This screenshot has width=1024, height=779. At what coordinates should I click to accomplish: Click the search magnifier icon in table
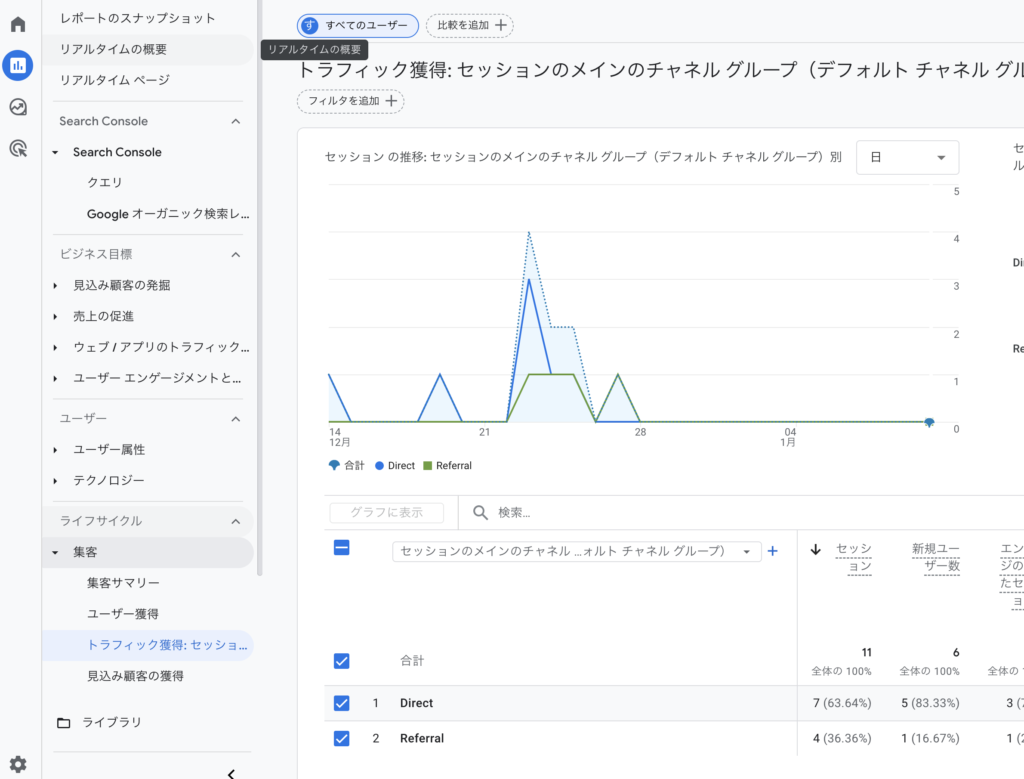[480, 512]
